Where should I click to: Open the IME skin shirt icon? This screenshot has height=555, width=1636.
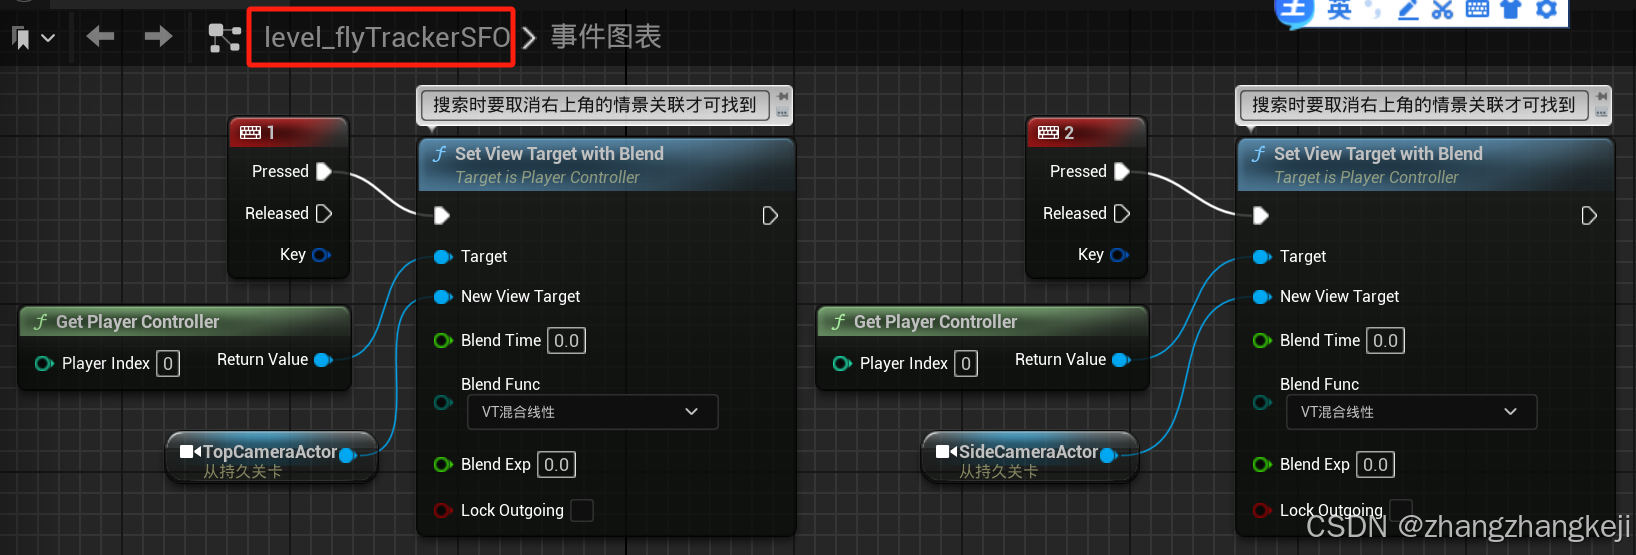pos(1511,10)
